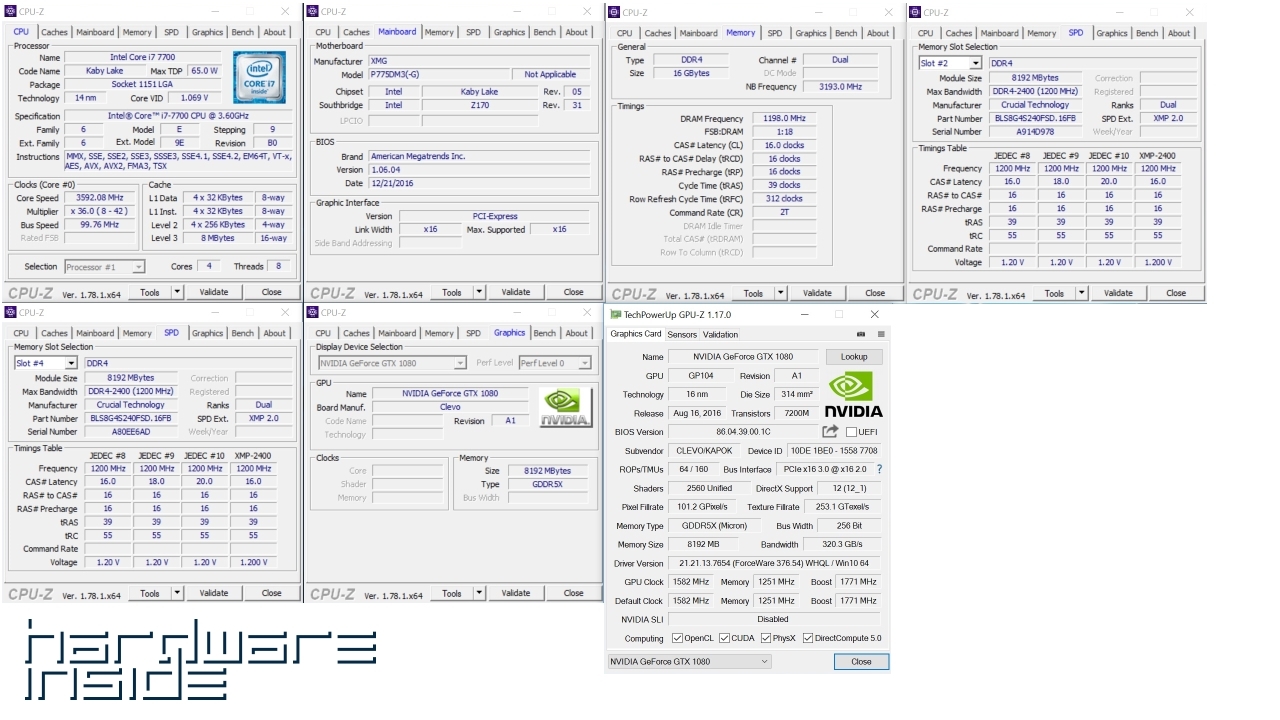This screenshot has width=1280, height=720.
Task: Click the 3193.0 MHz NB Frequency value
Action: coord(840,87)
